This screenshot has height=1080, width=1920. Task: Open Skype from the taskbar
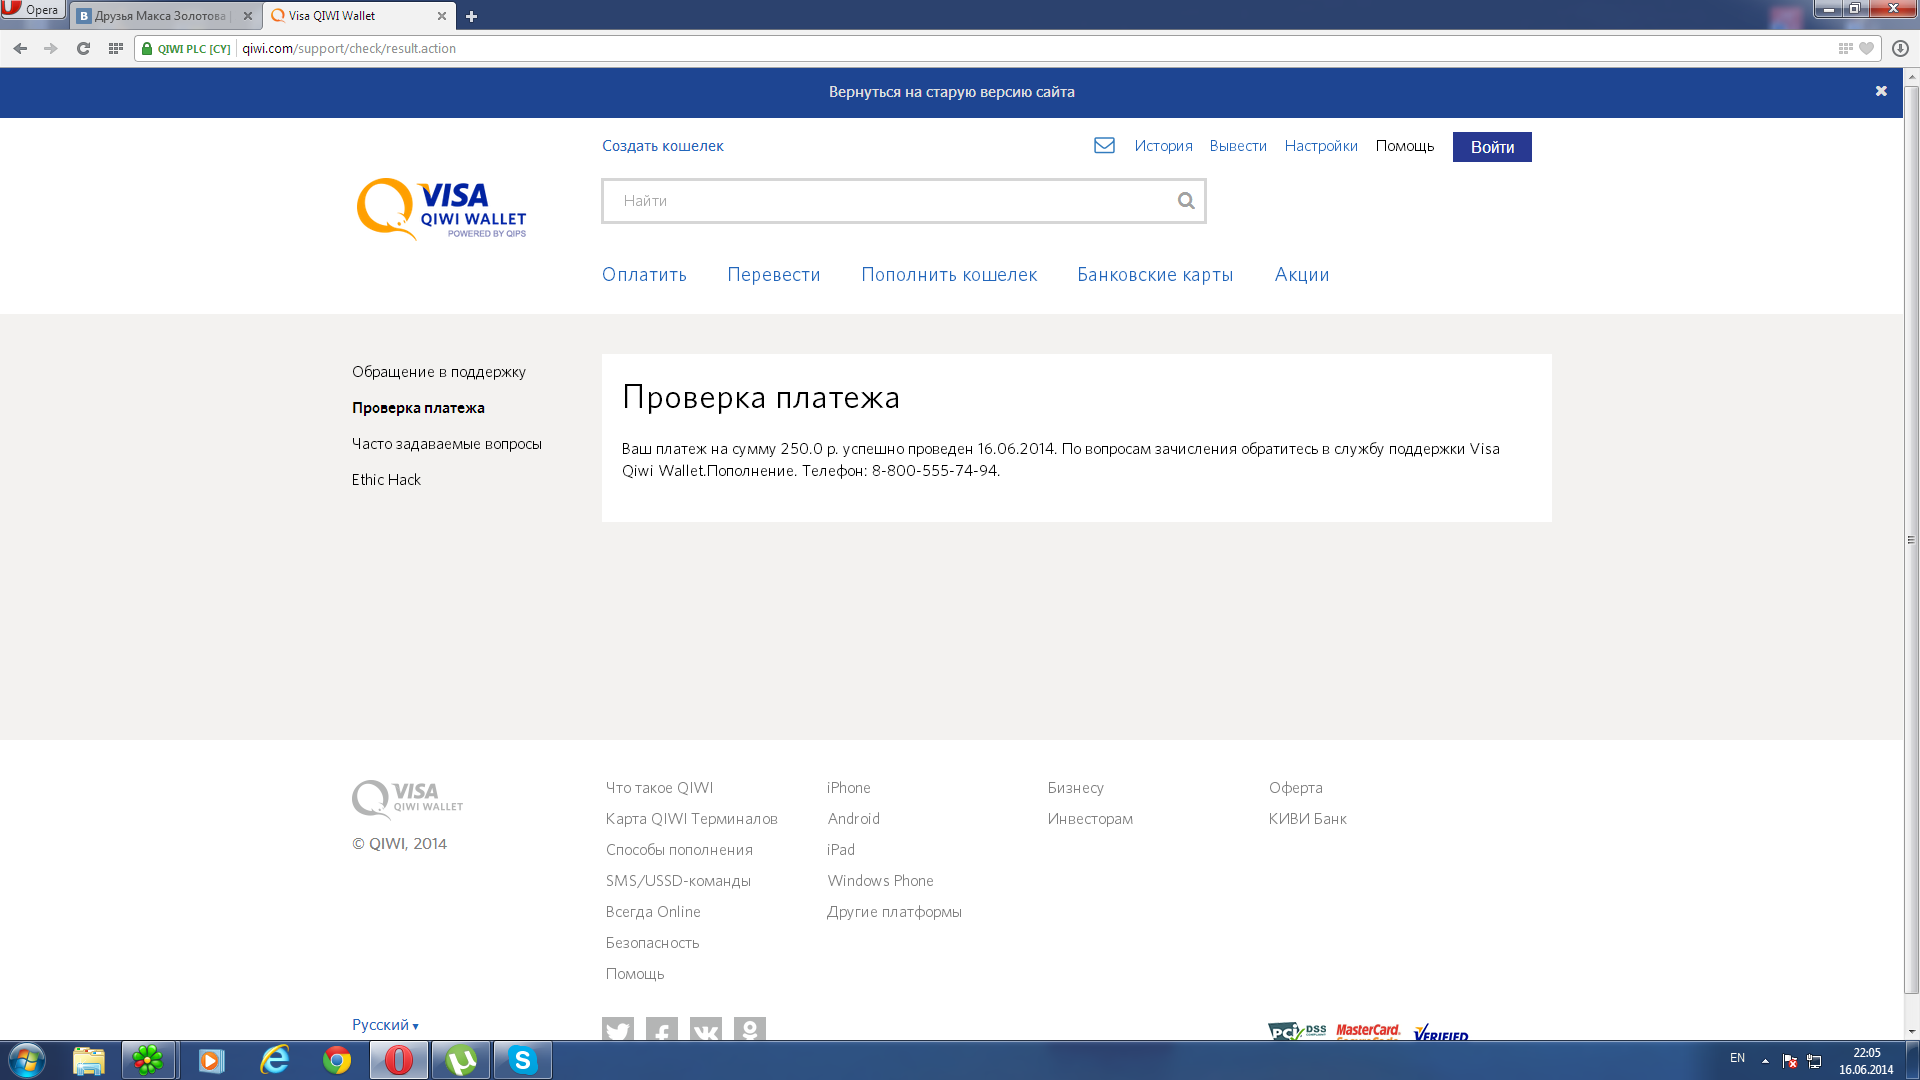522,1060
